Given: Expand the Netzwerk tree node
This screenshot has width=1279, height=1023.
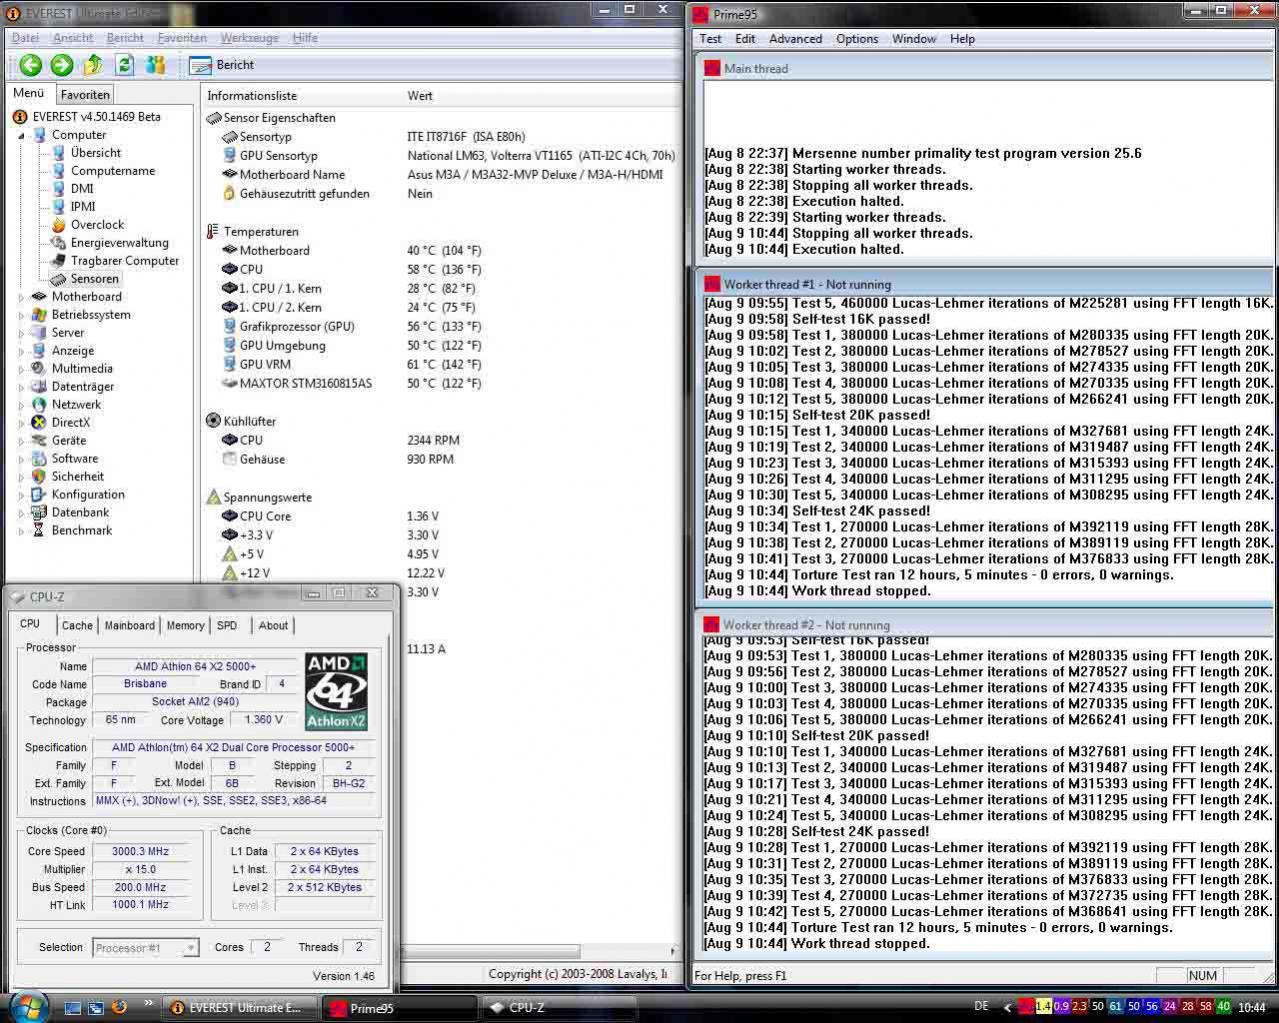Looking at the screenshot, I should coord(22,405).
